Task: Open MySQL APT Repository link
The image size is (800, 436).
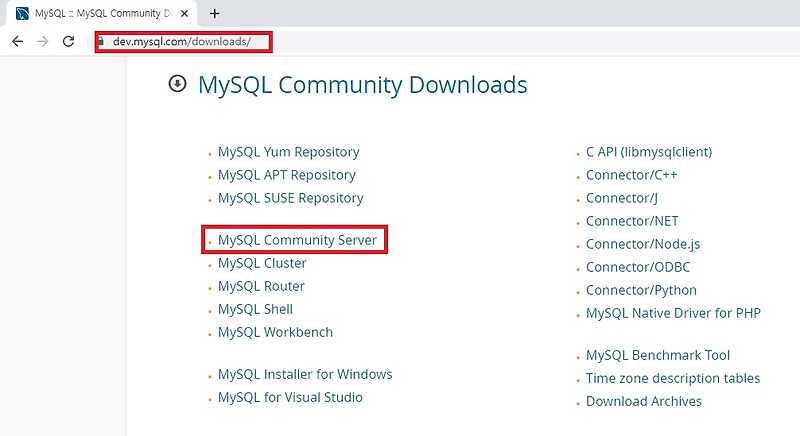Action: point(287,175)
